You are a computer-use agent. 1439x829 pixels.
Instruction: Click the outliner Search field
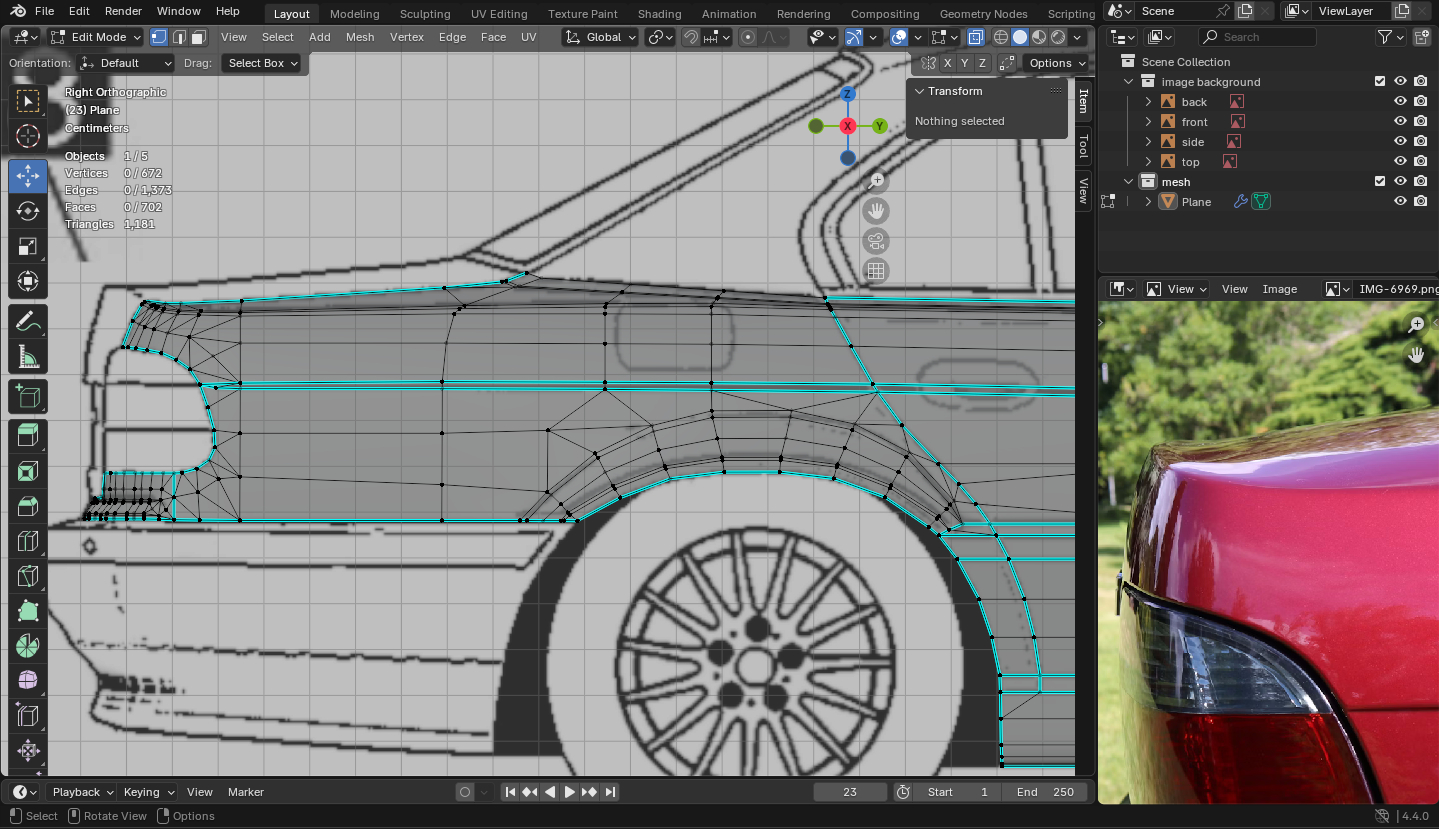1257,37
